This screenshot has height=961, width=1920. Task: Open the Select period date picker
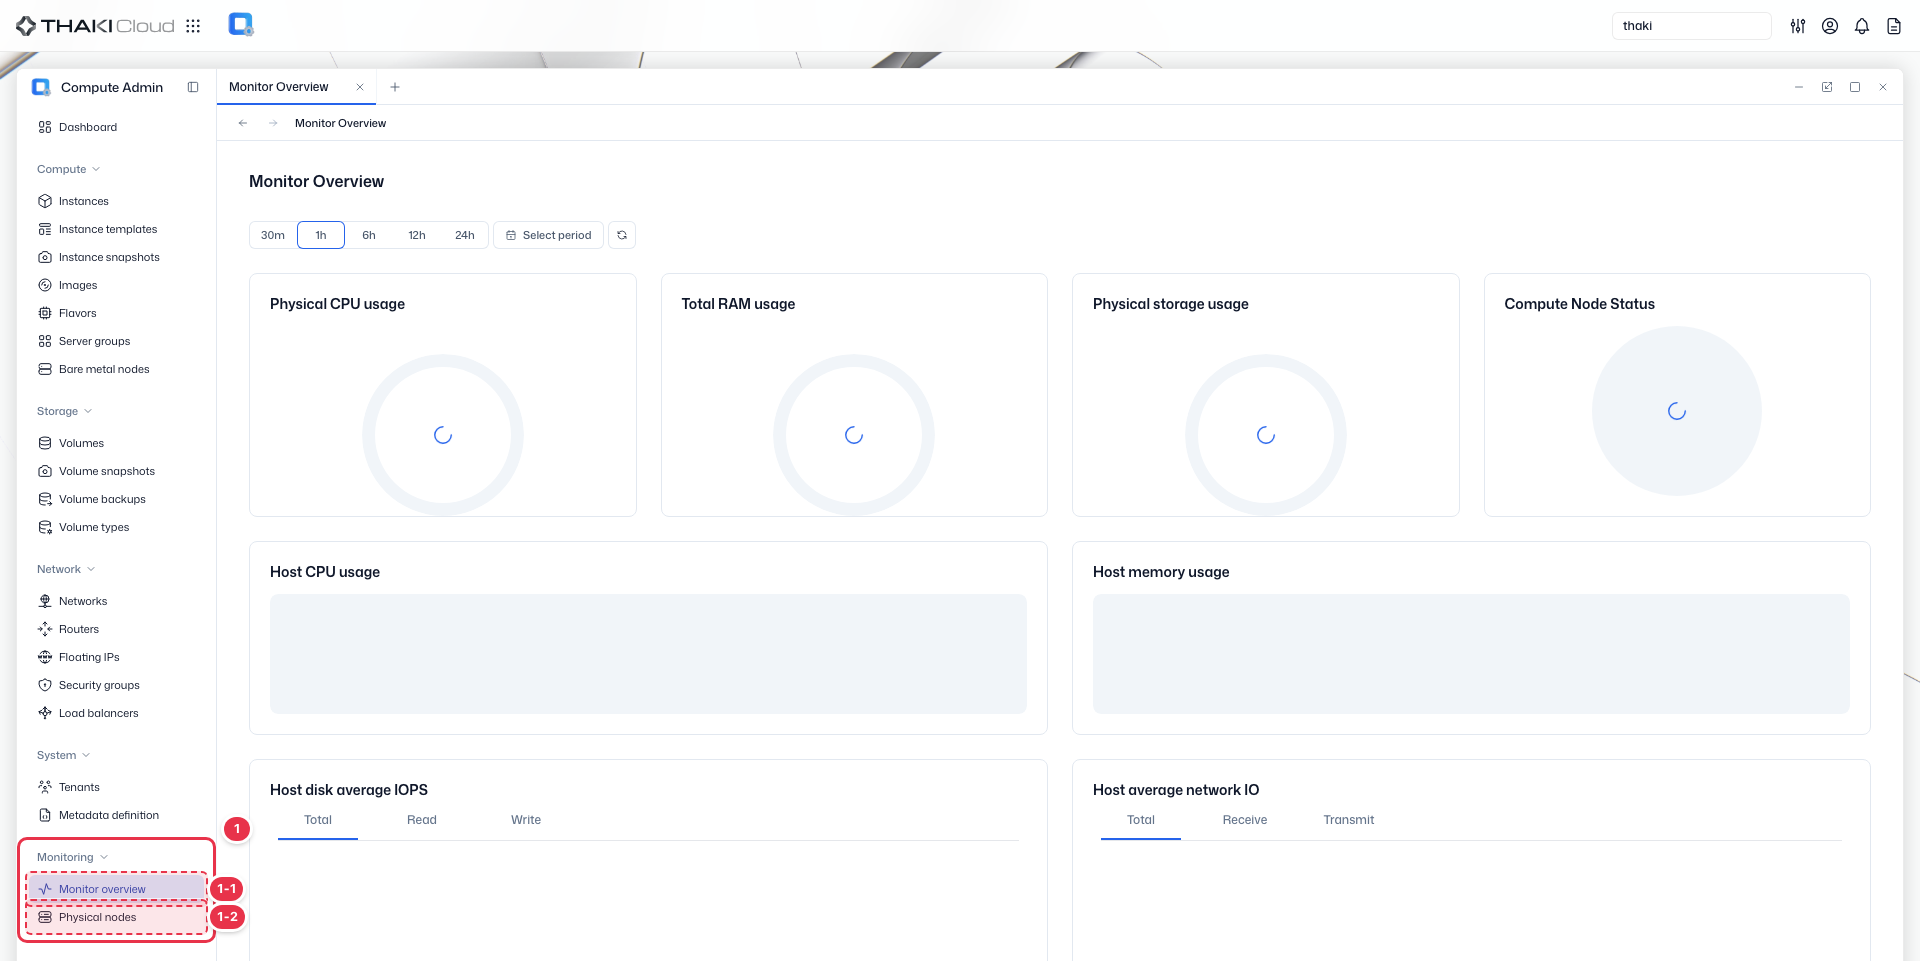point(548,235)
